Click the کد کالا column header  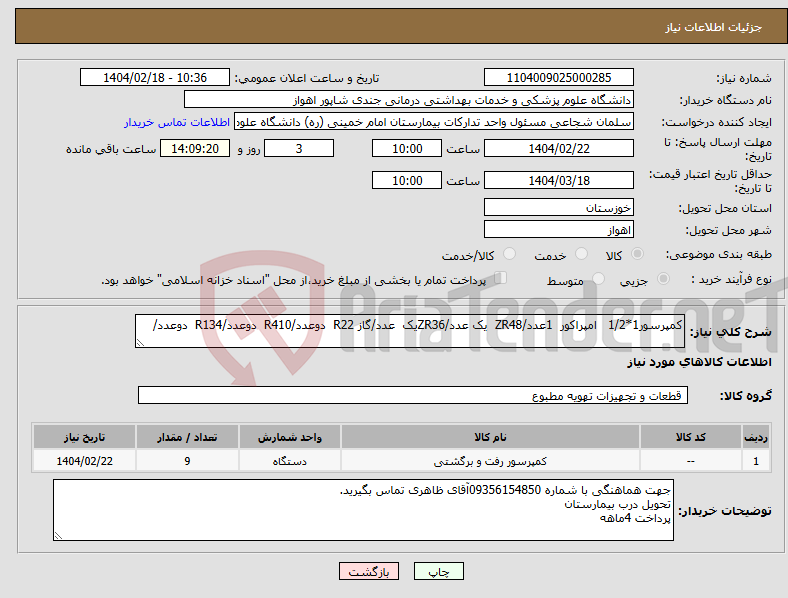(691, 437)
